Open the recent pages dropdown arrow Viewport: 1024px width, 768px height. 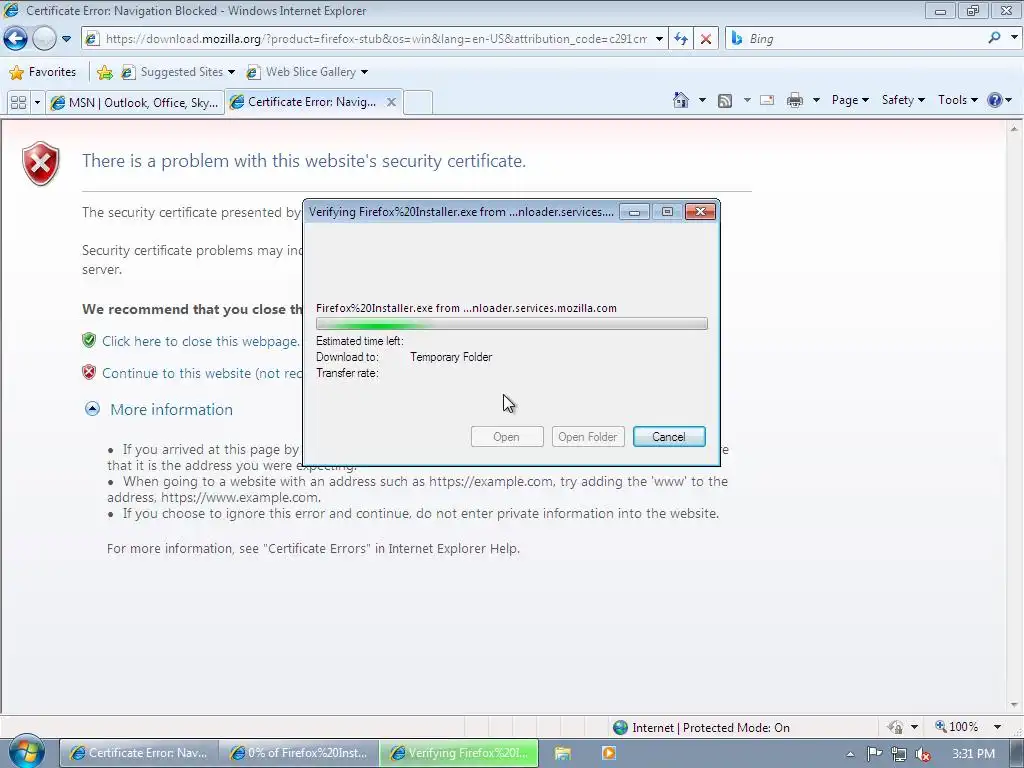[x=67, y=39]
